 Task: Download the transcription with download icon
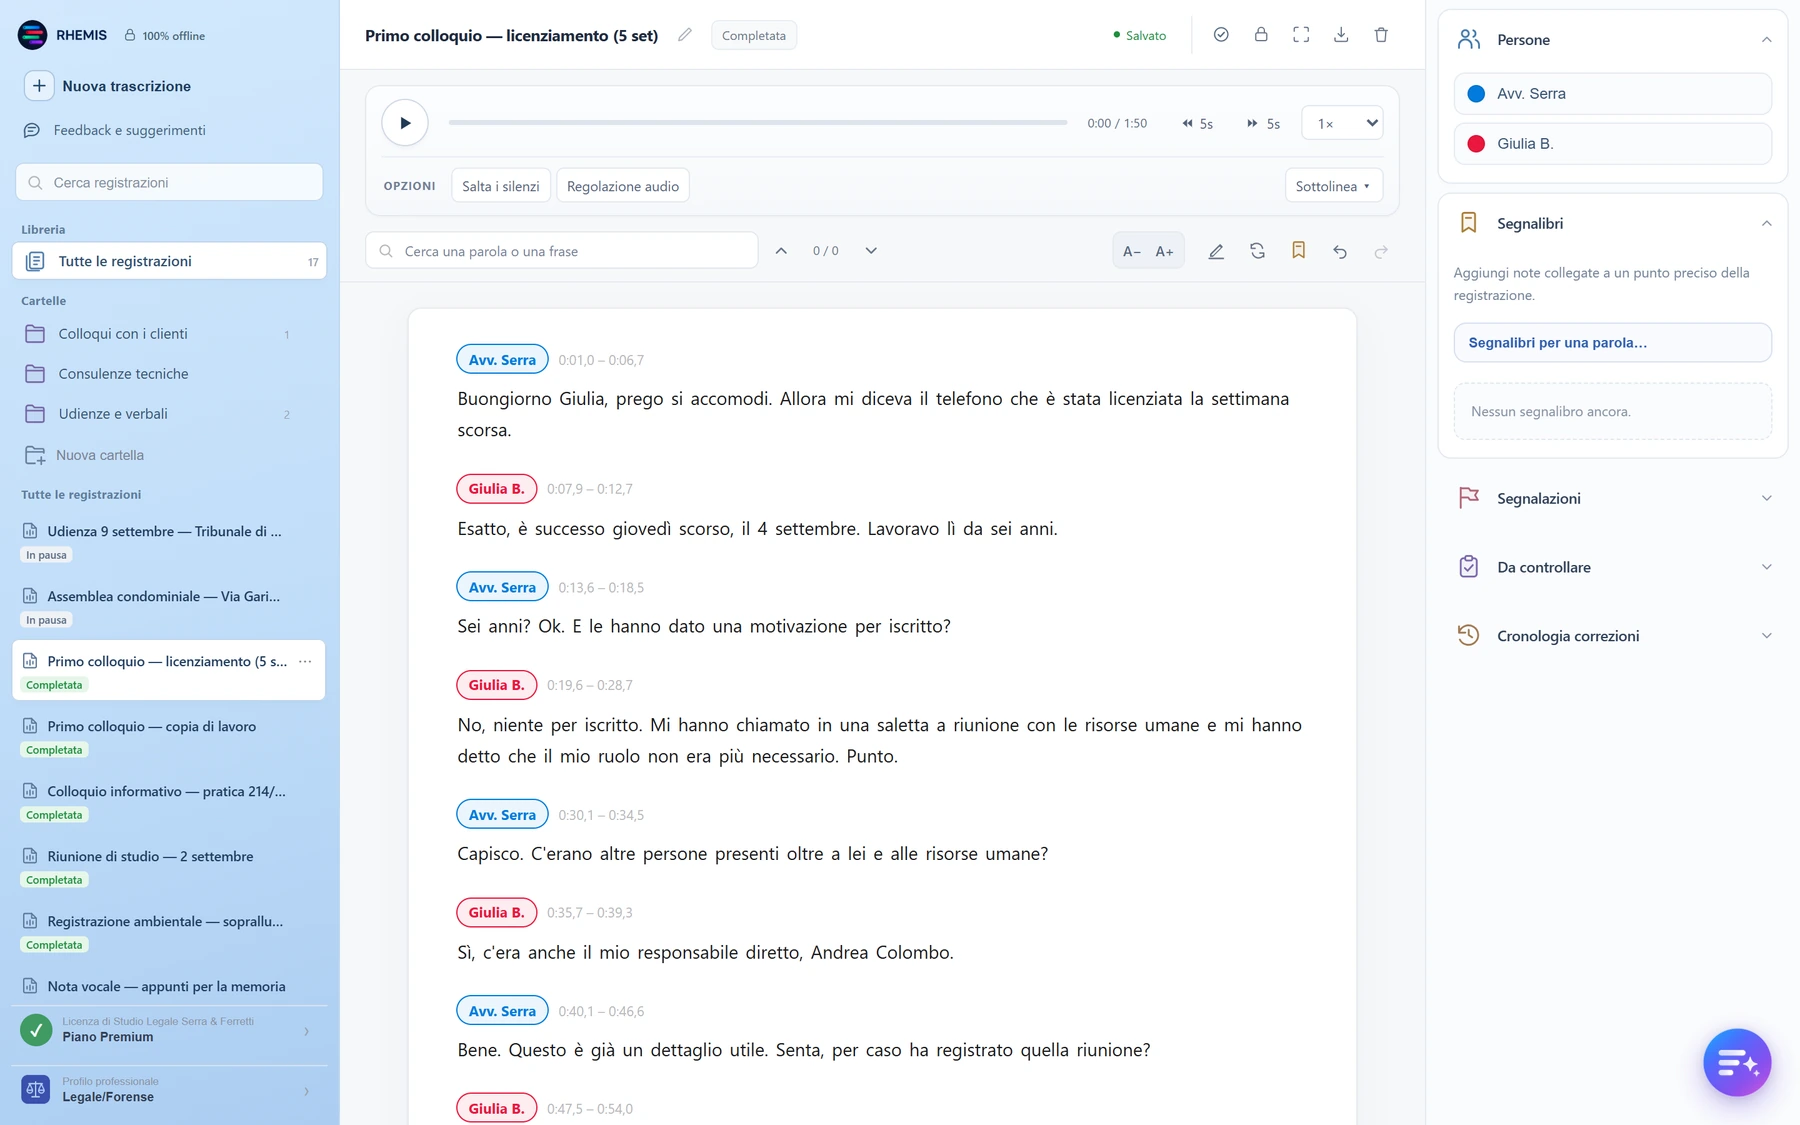point(1341,35)
